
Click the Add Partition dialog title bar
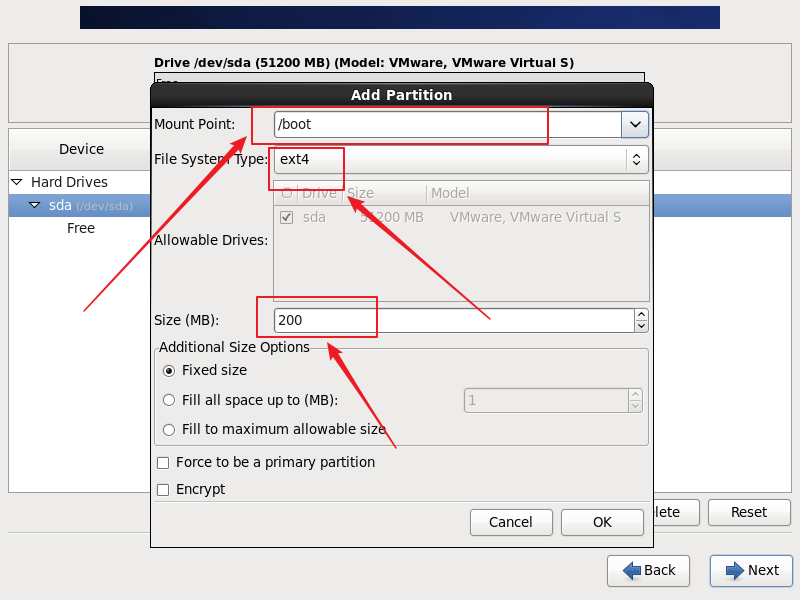[402, 95]
